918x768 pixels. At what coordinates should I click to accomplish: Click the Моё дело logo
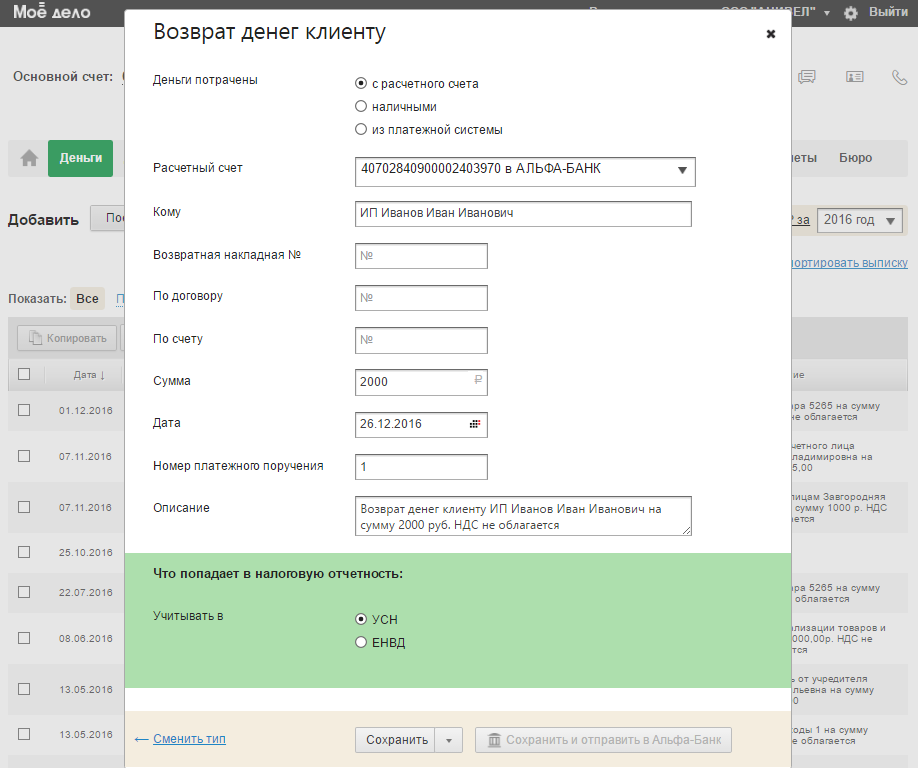tap(52, 13)
